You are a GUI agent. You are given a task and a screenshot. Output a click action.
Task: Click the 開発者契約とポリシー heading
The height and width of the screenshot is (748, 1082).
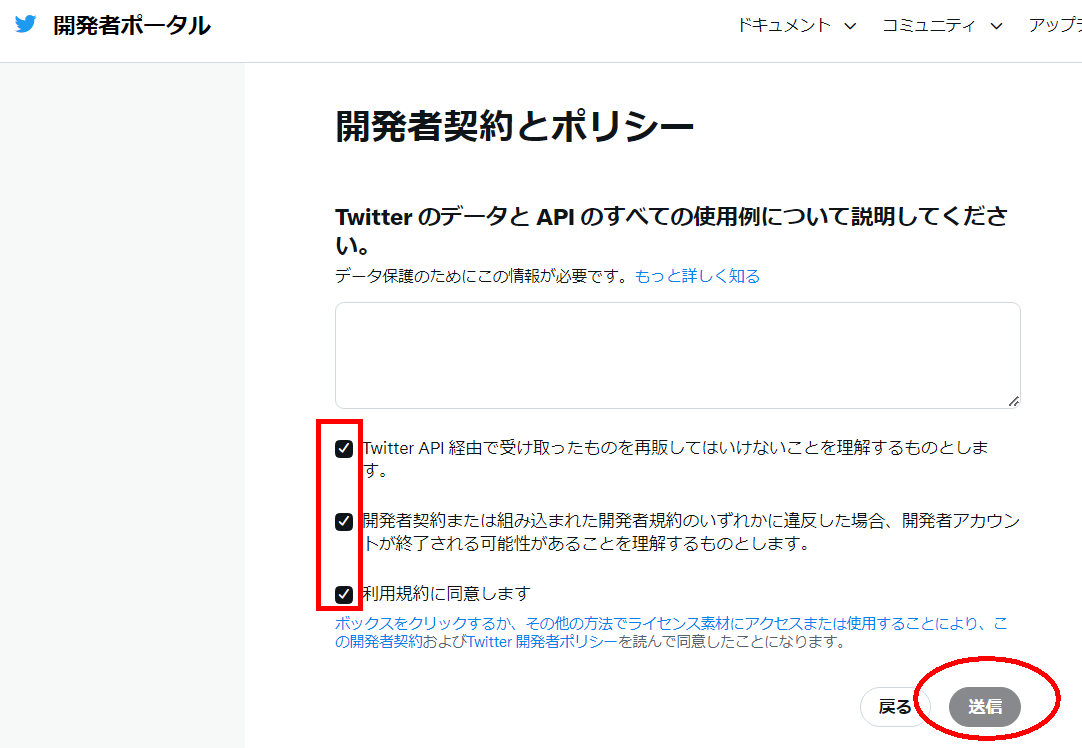514,127
